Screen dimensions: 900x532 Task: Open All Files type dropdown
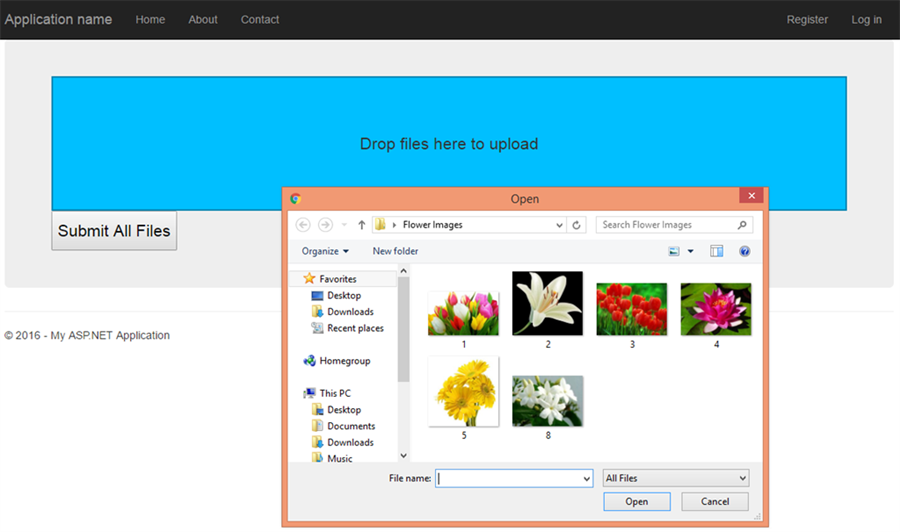pos(676,478)
